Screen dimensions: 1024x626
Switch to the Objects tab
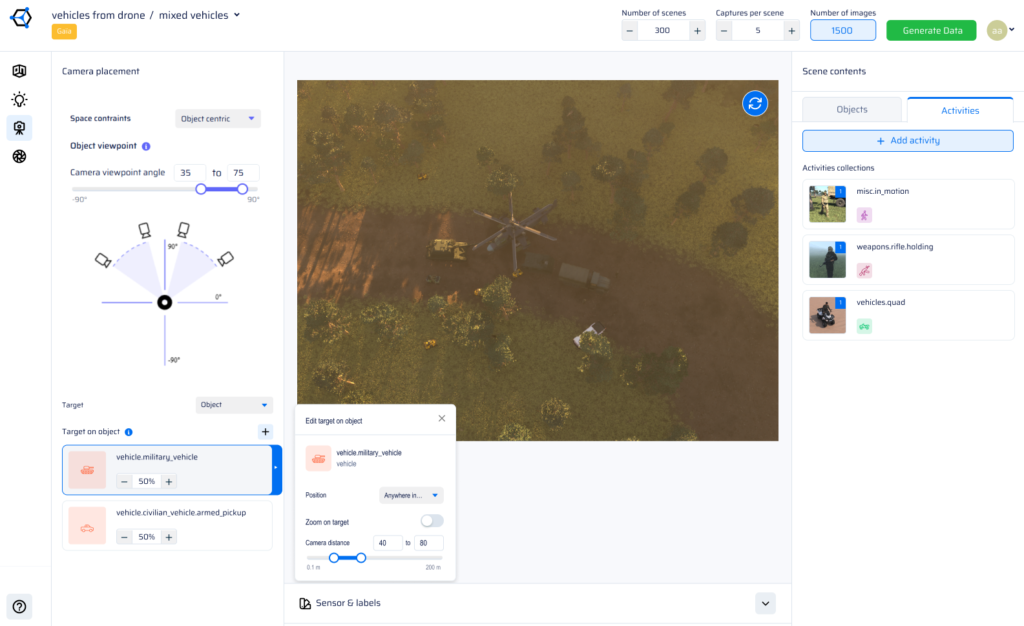(x=852, y=110)
